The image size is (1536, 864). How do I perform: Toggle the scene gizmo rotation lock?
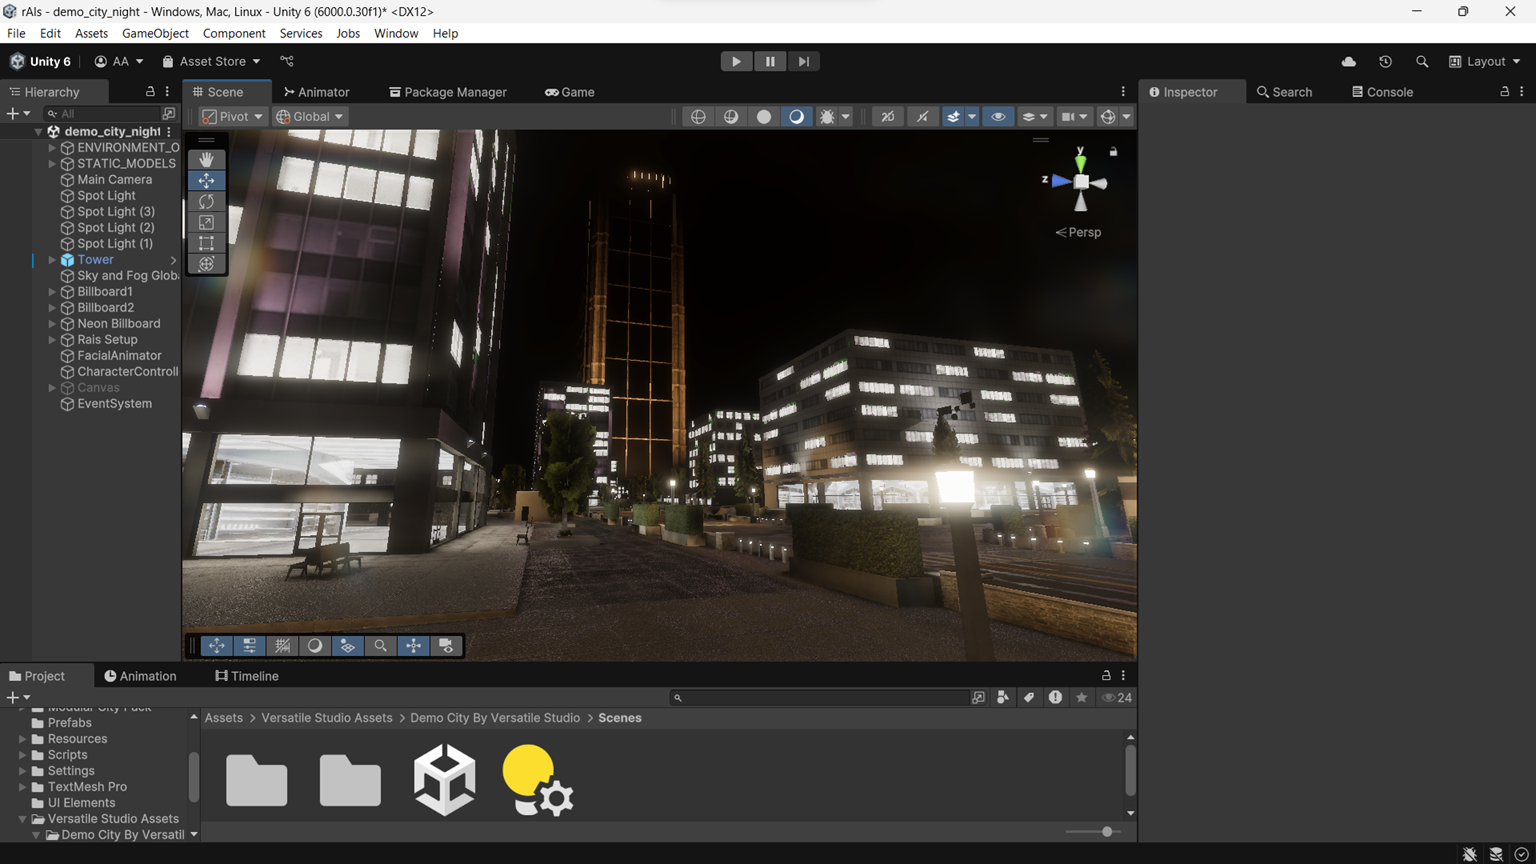pos(1113,151)
